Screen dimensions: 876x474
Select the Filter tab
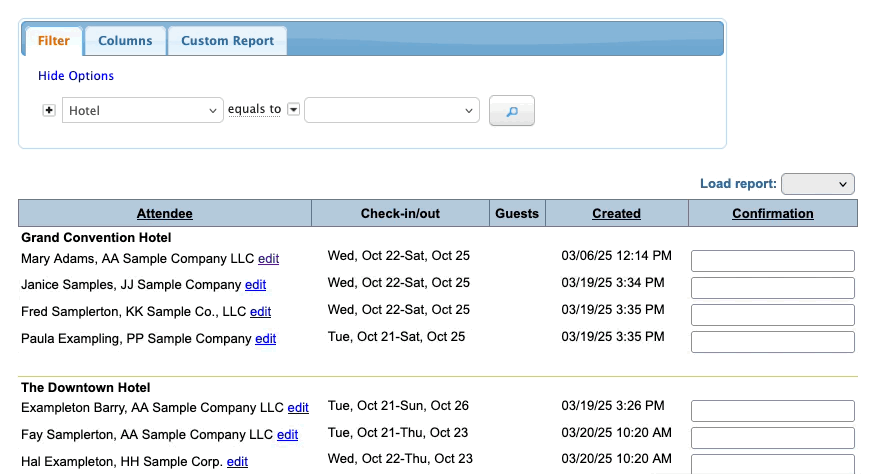tap(54, 41)
